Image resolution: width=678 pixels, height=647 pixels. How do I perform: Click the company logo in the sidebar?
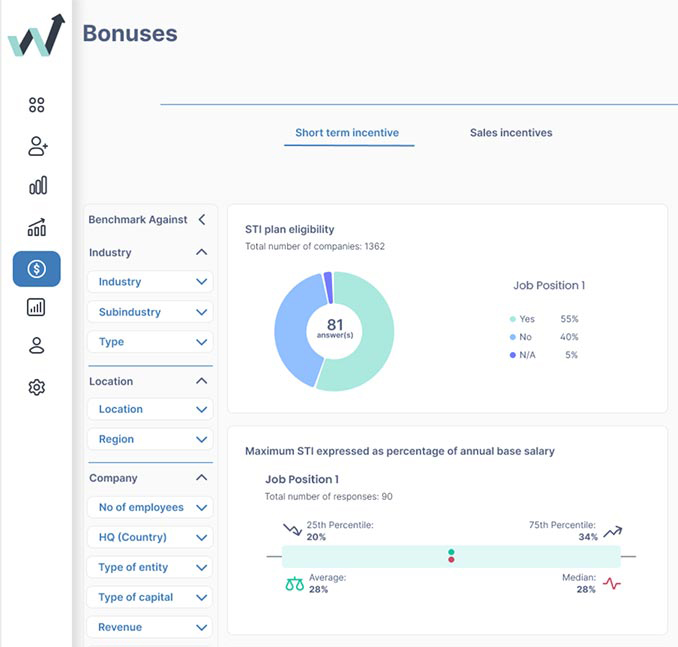tap(36, 36)
